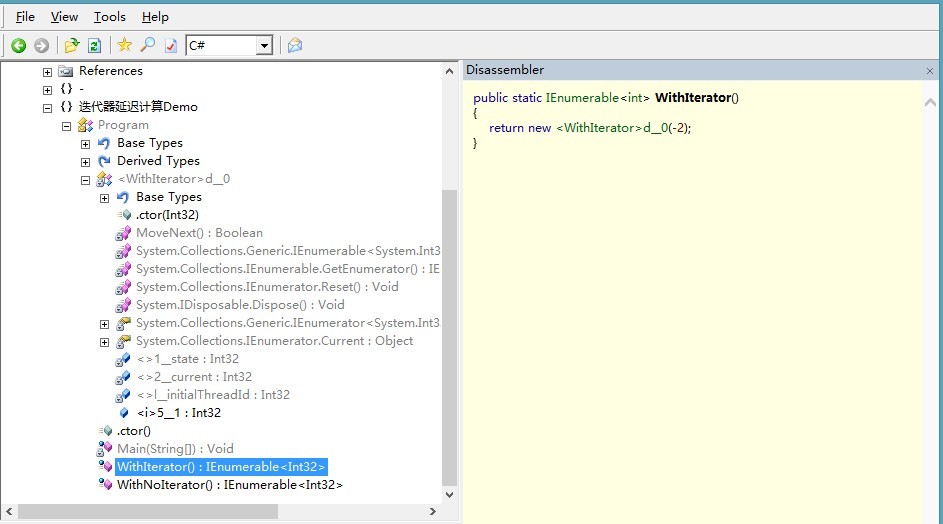
Task: Expand the Derived Types node
Action: click(85, 162)
